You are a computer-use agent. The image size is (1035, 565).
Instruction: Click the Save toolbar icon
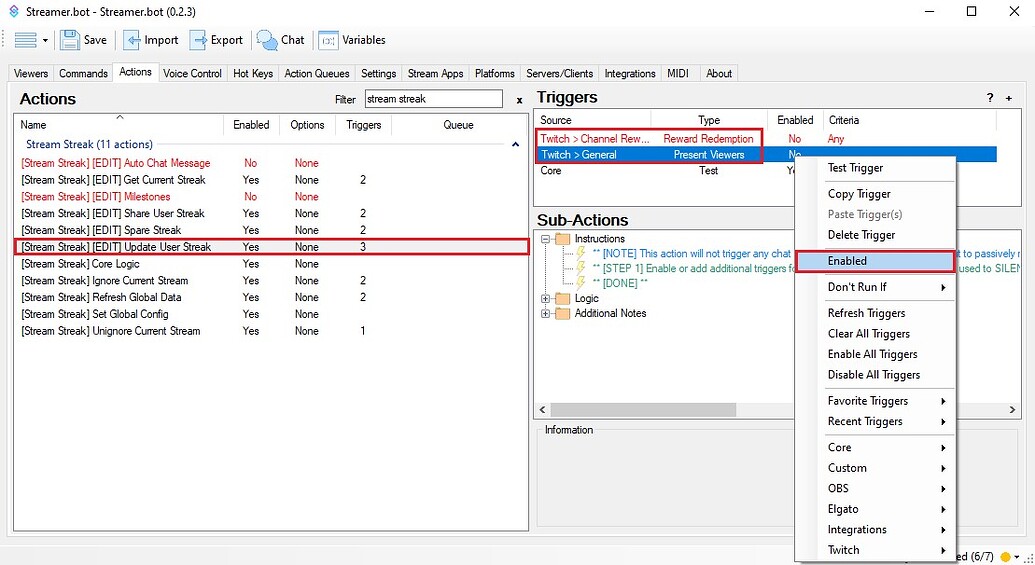(x=70, y=40)
